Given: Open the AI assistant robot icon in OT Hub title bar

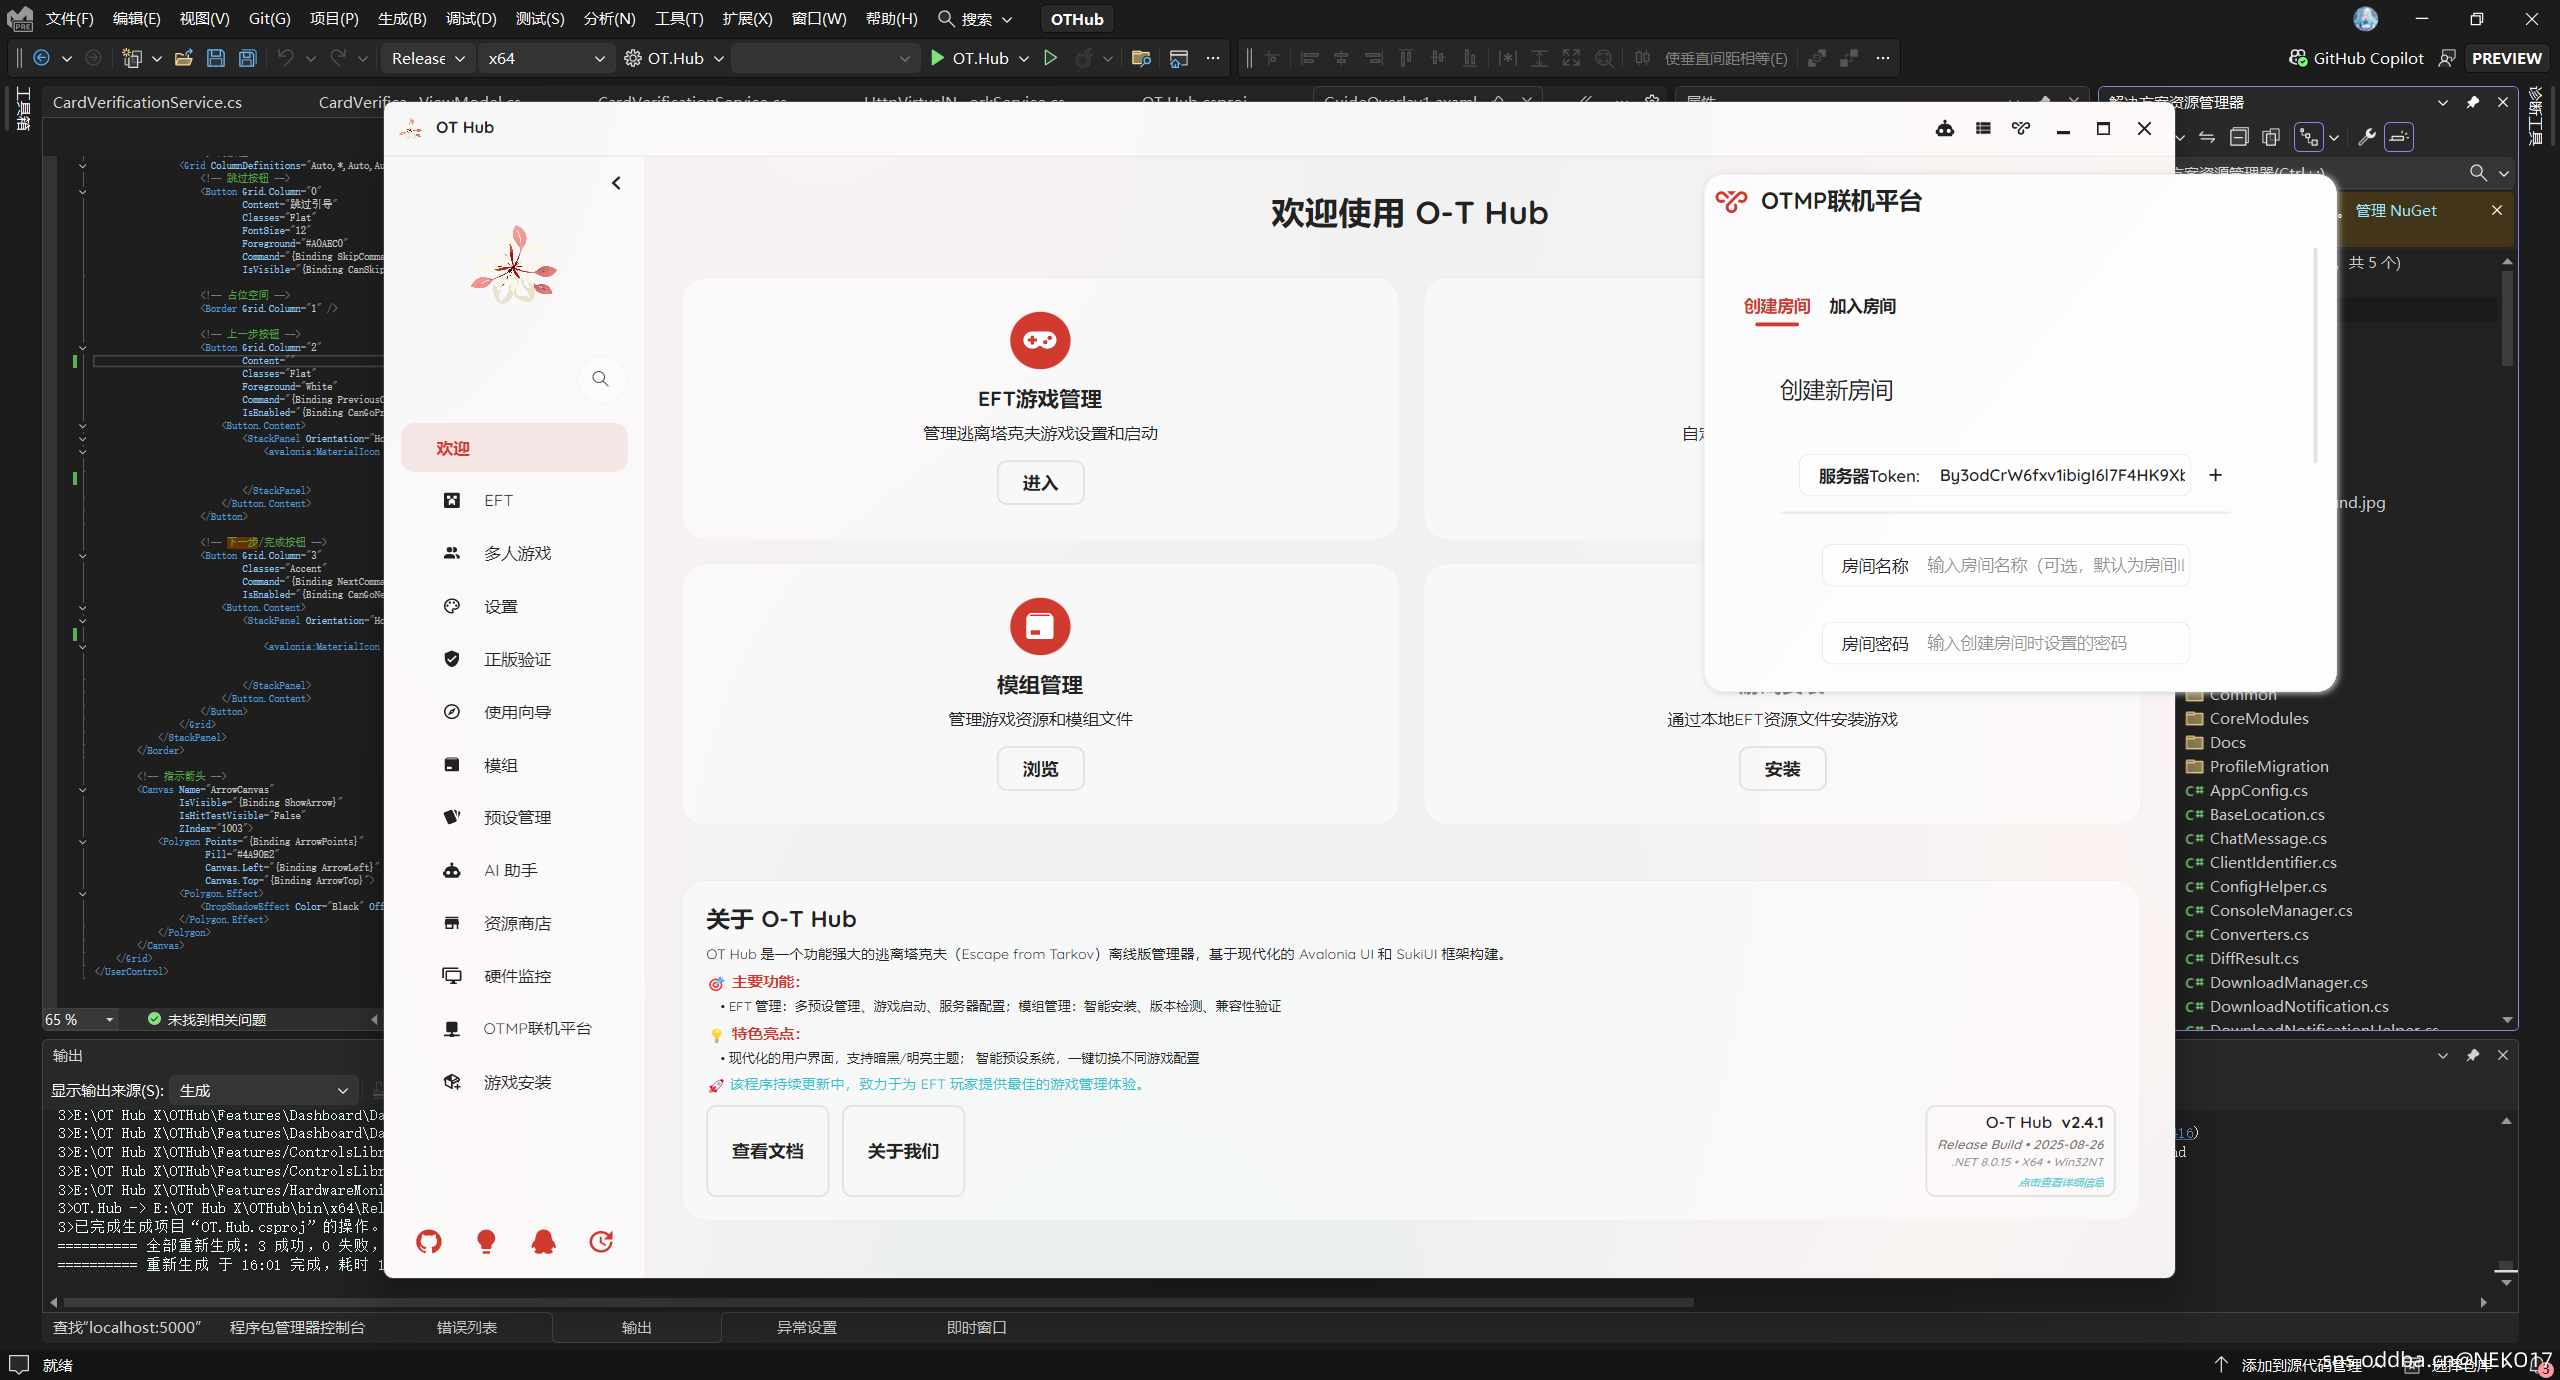Looking at the screenshot, I should (1944, 128).
